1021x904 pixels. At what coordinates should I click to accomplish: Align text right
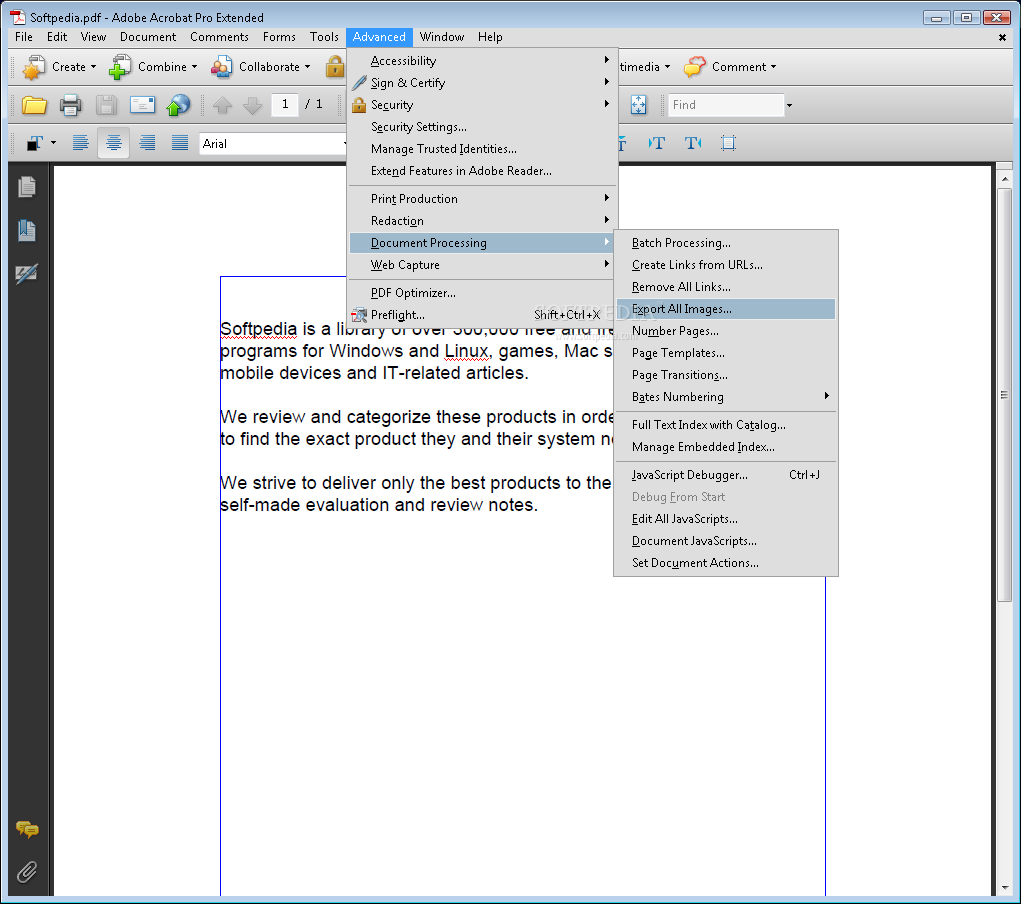147,143
